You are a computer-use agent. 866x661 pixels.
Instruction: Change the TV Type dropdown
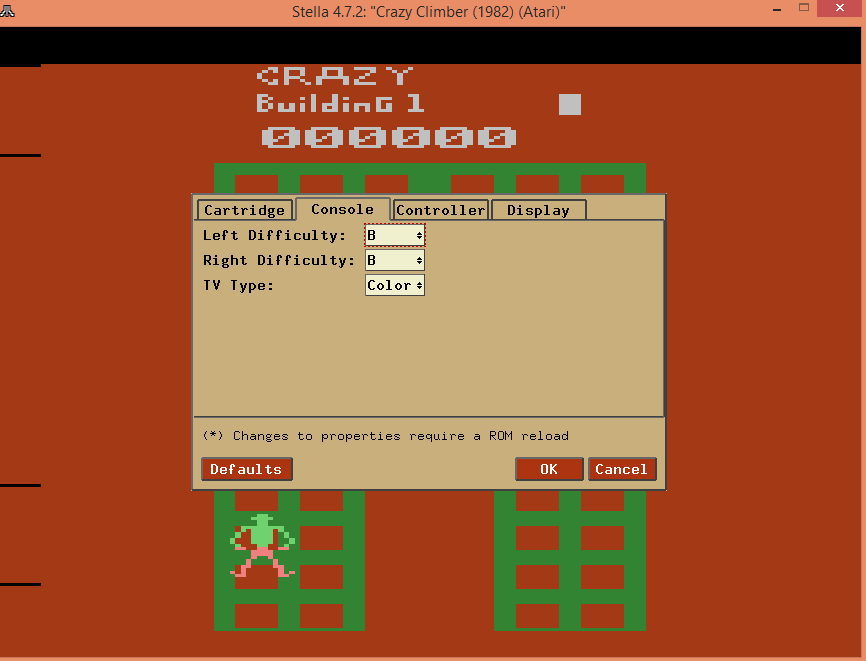pos(395,285)
